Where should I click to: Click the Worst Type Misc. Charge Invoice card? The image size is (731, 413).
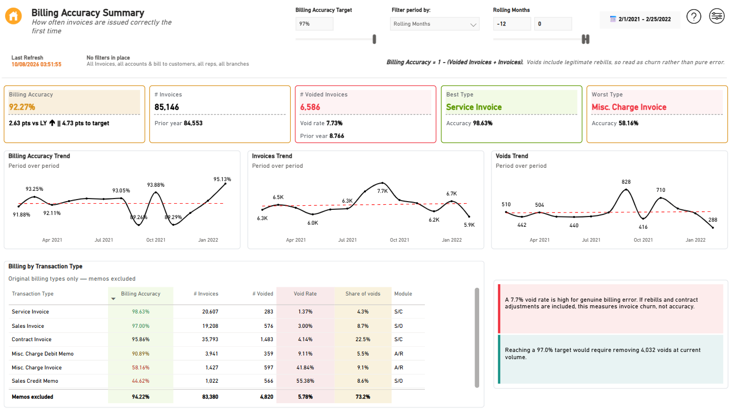point(656,114)
